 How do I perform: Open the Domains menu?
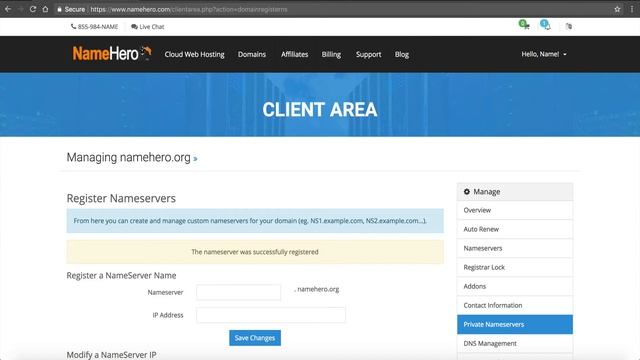pos(252,54)
